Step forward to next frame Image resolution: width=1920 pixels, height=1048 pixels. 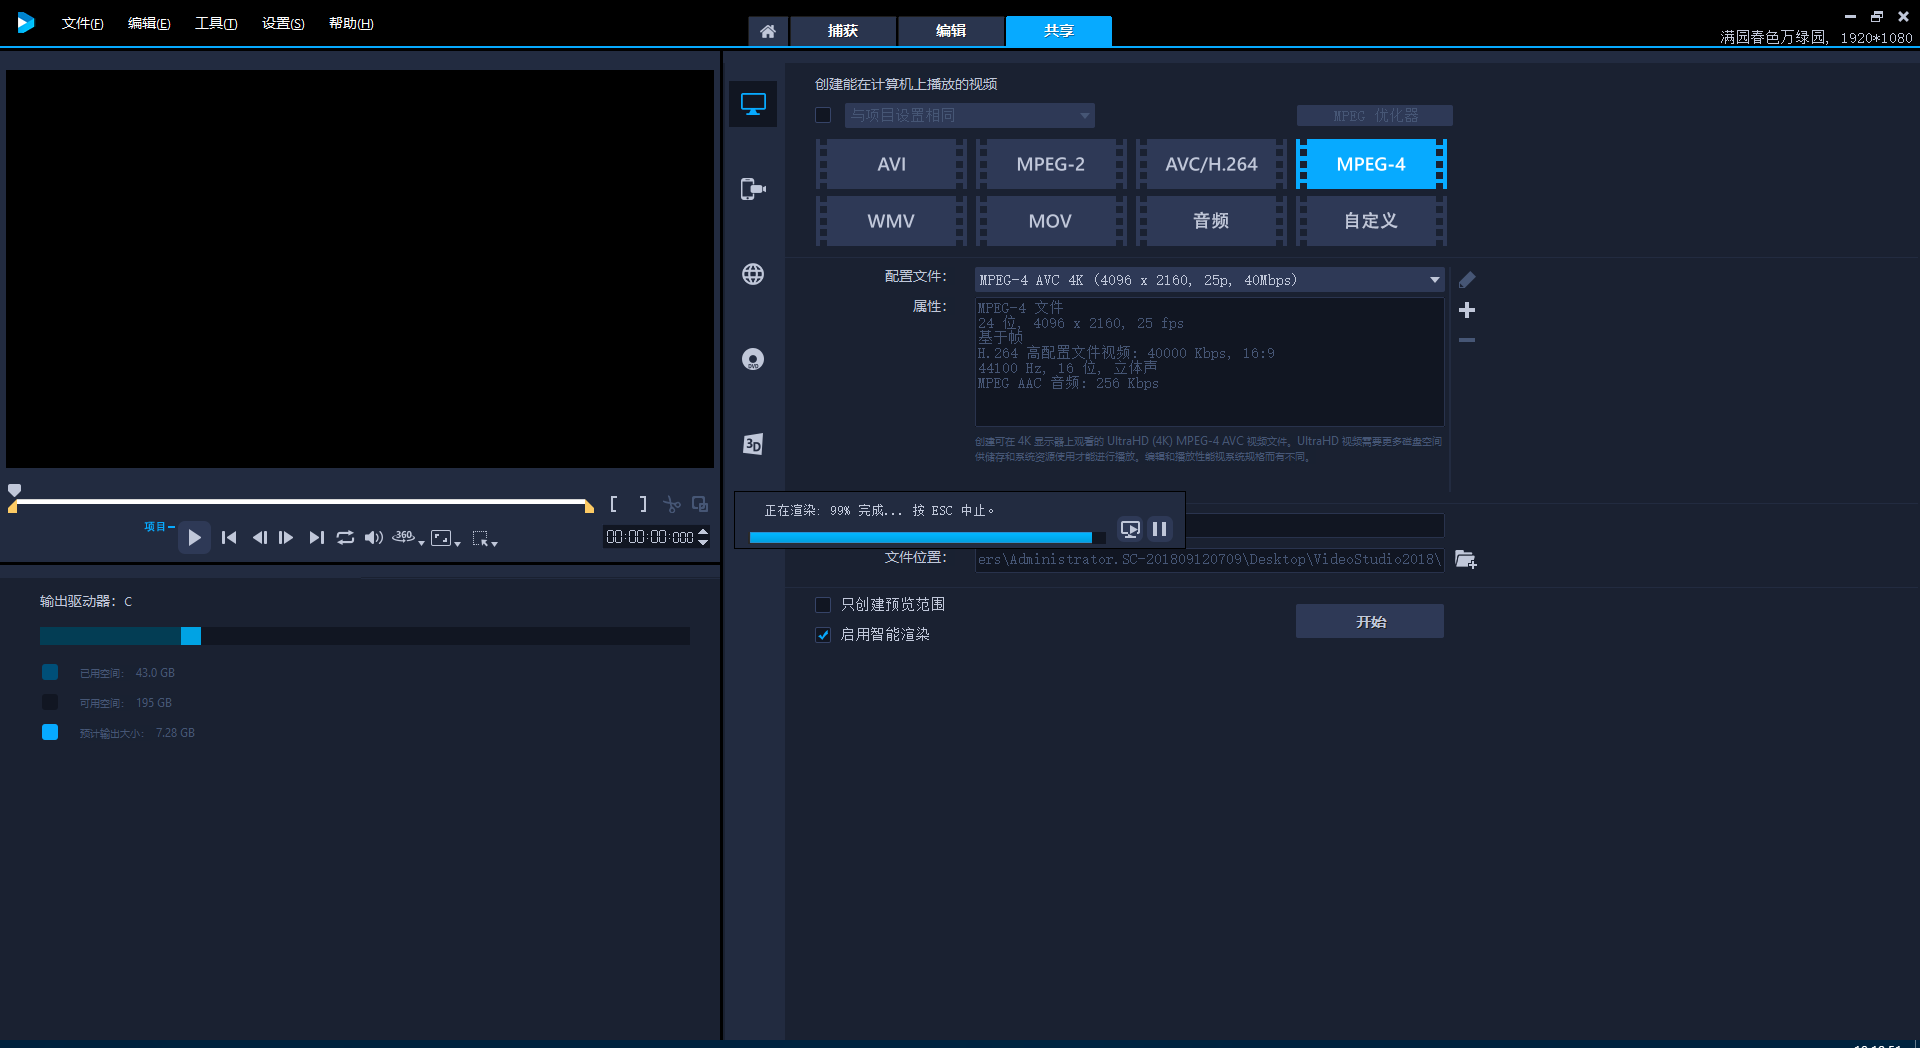[286, 537]
